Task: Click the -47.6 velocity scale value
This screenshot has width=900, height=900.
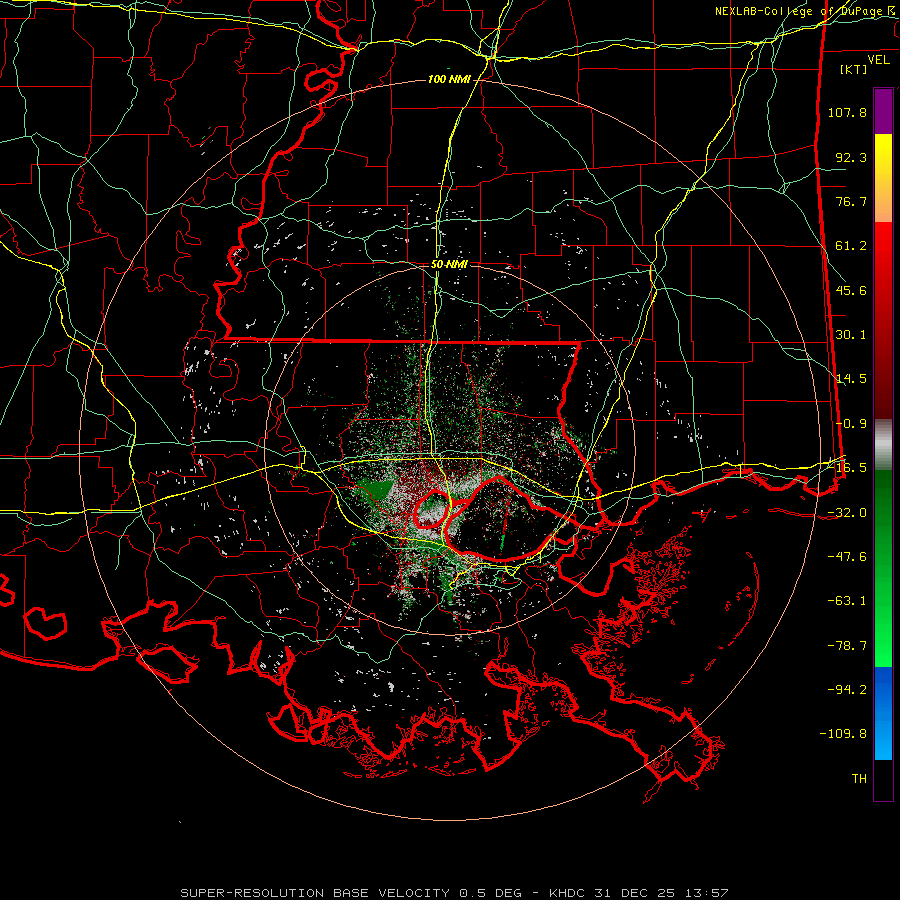Action: (847, 557)
